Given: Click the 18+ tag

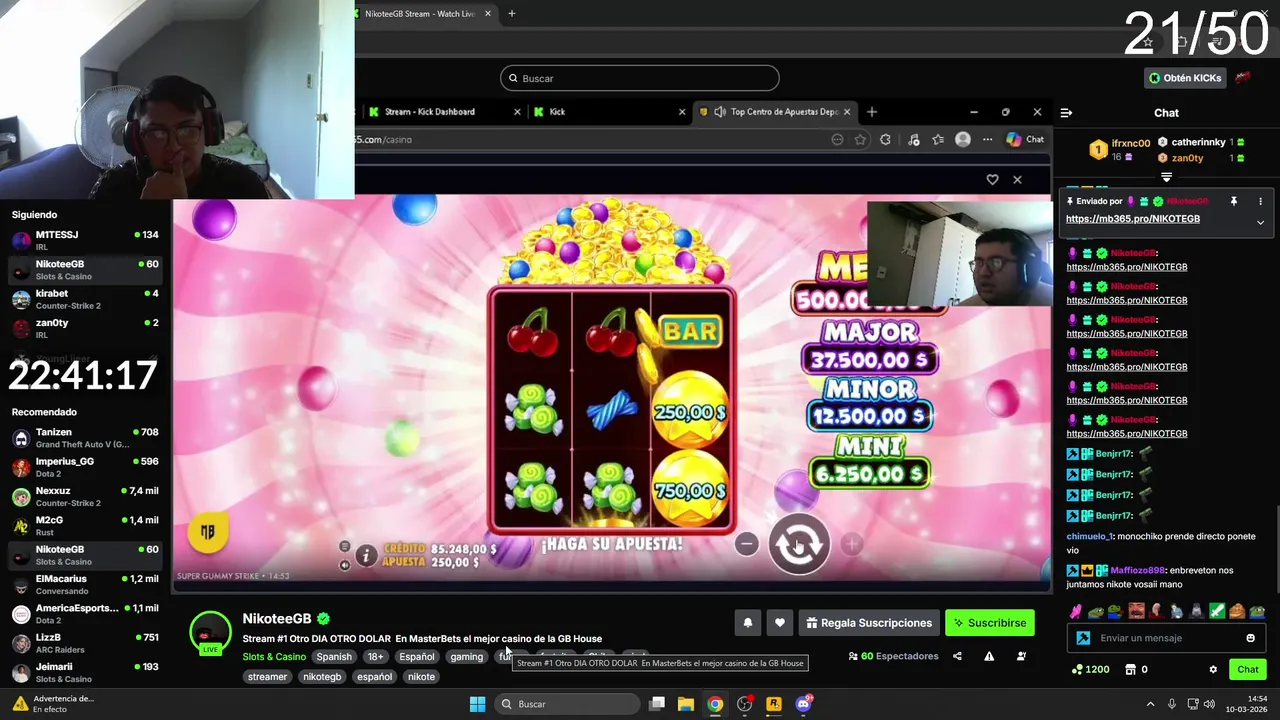Looking at the screenshot, I should point(375,657).
